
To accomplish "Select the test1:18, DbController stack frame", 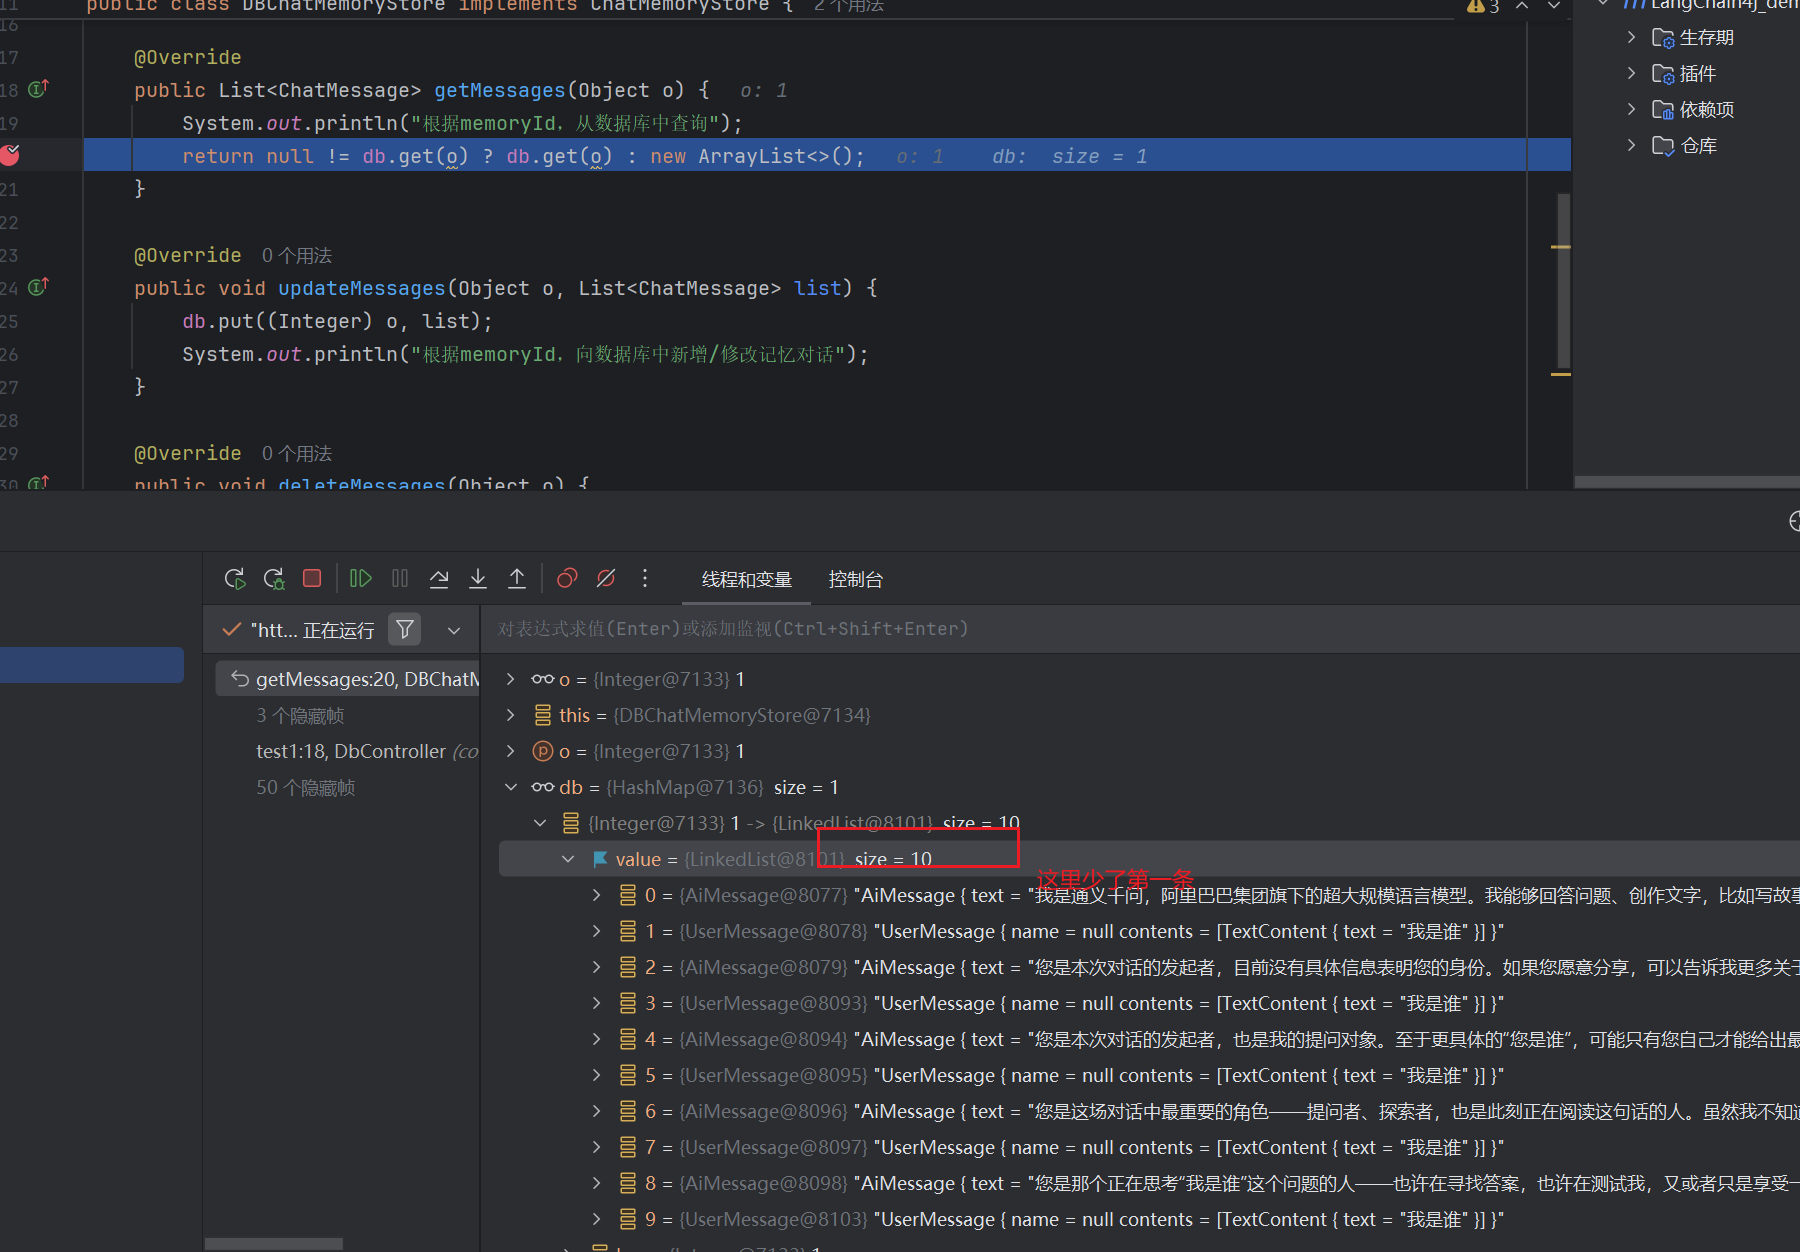I will (x=367, y=751).
